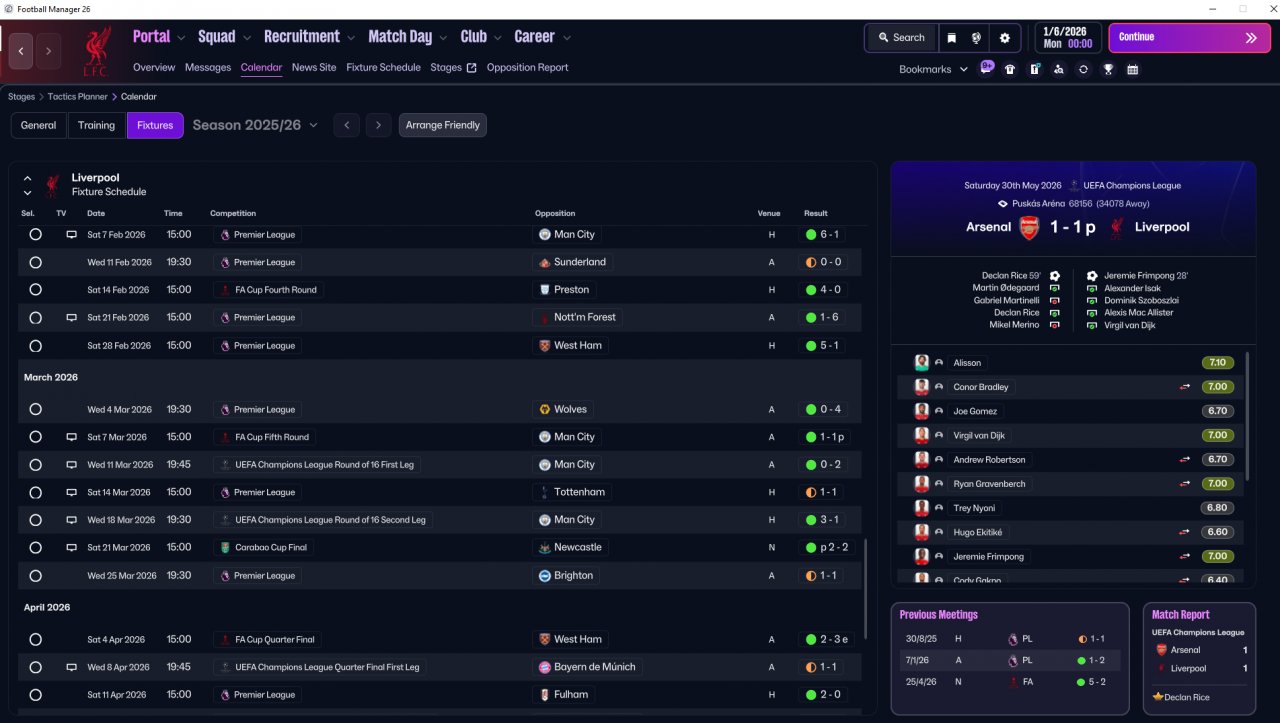Open the scouting search icon in bookmarks bar

1059,70
